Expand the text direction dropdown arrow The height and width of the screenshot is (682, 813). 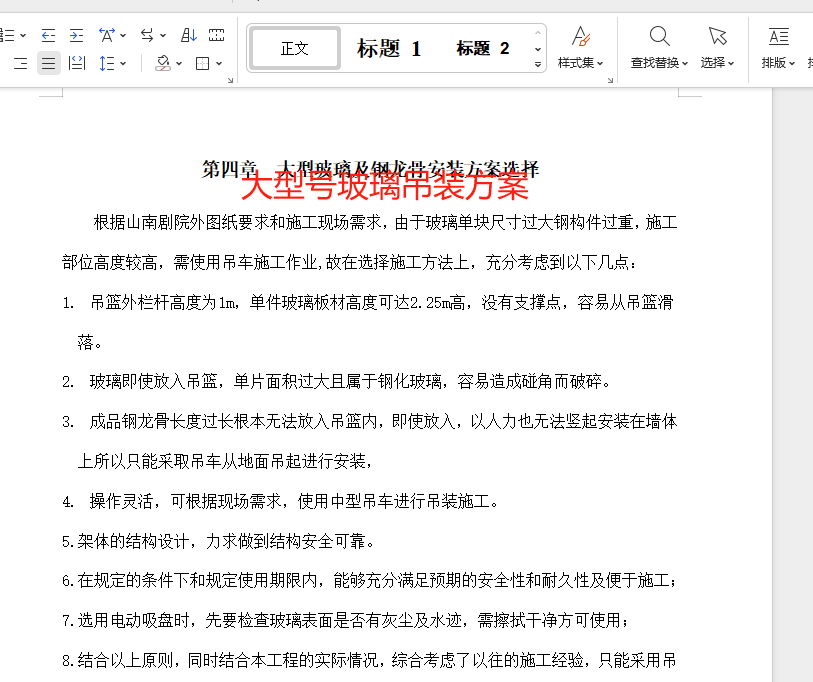click(x=163, y=35)
